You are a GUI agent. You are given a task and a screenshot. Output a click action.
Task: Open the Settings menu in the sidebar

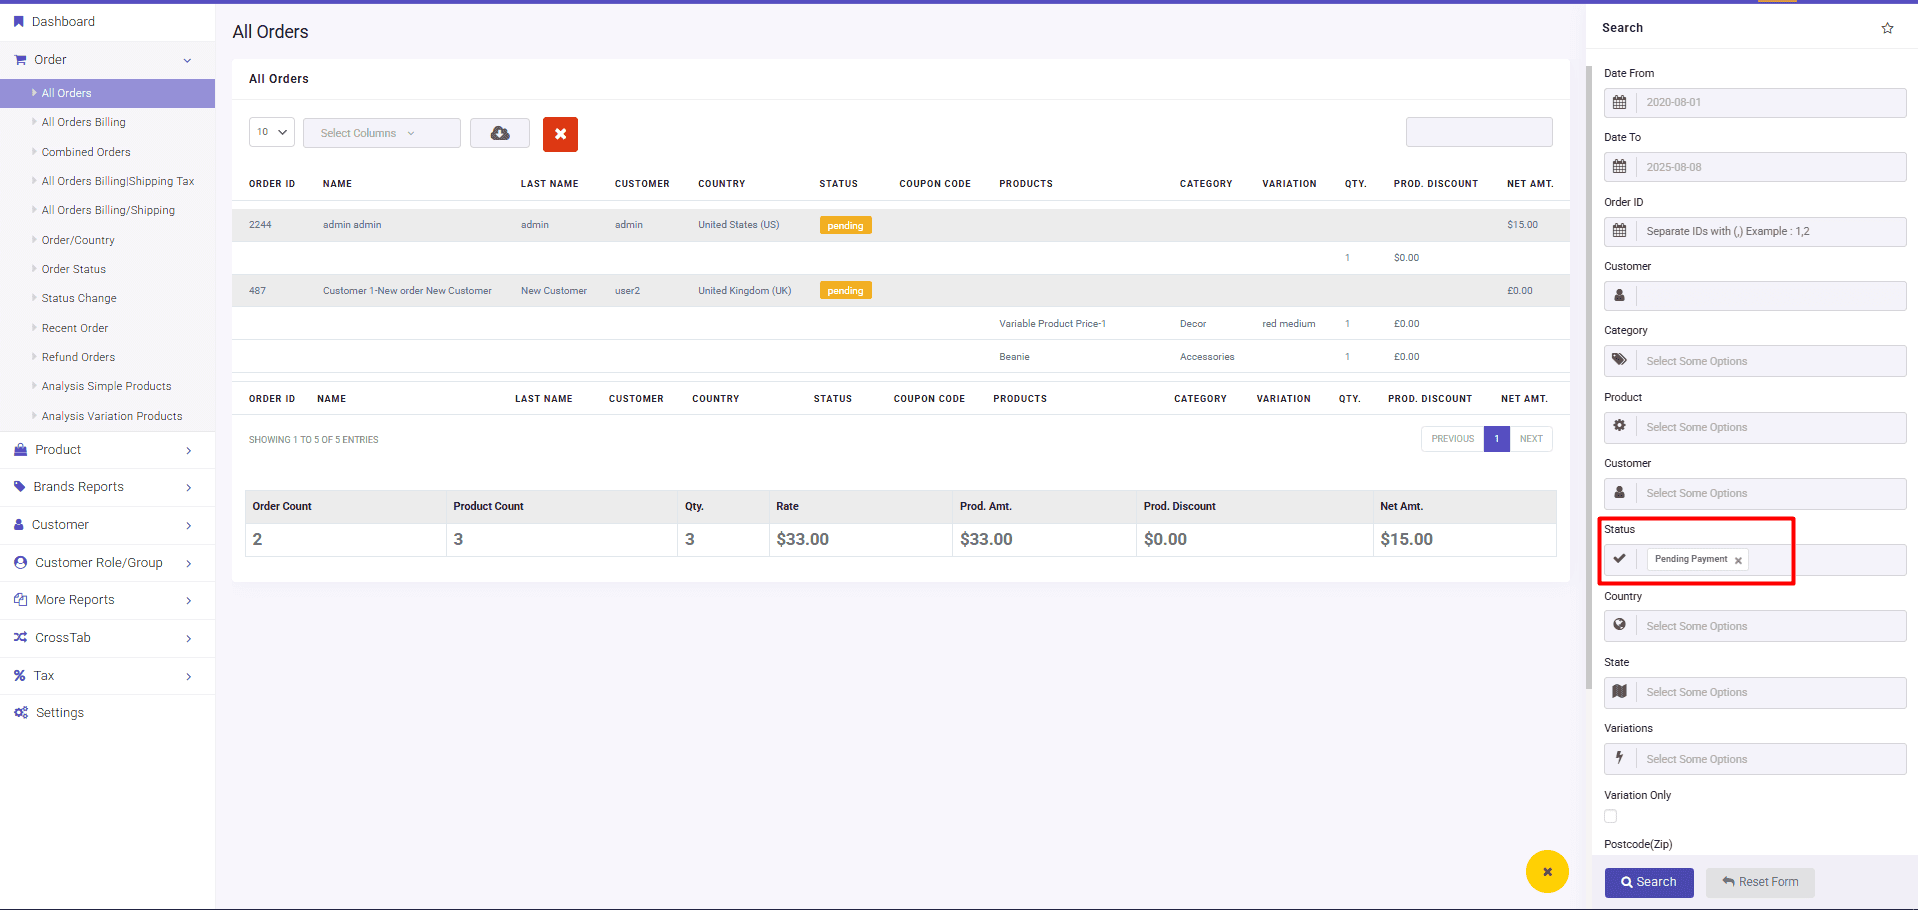58,712
